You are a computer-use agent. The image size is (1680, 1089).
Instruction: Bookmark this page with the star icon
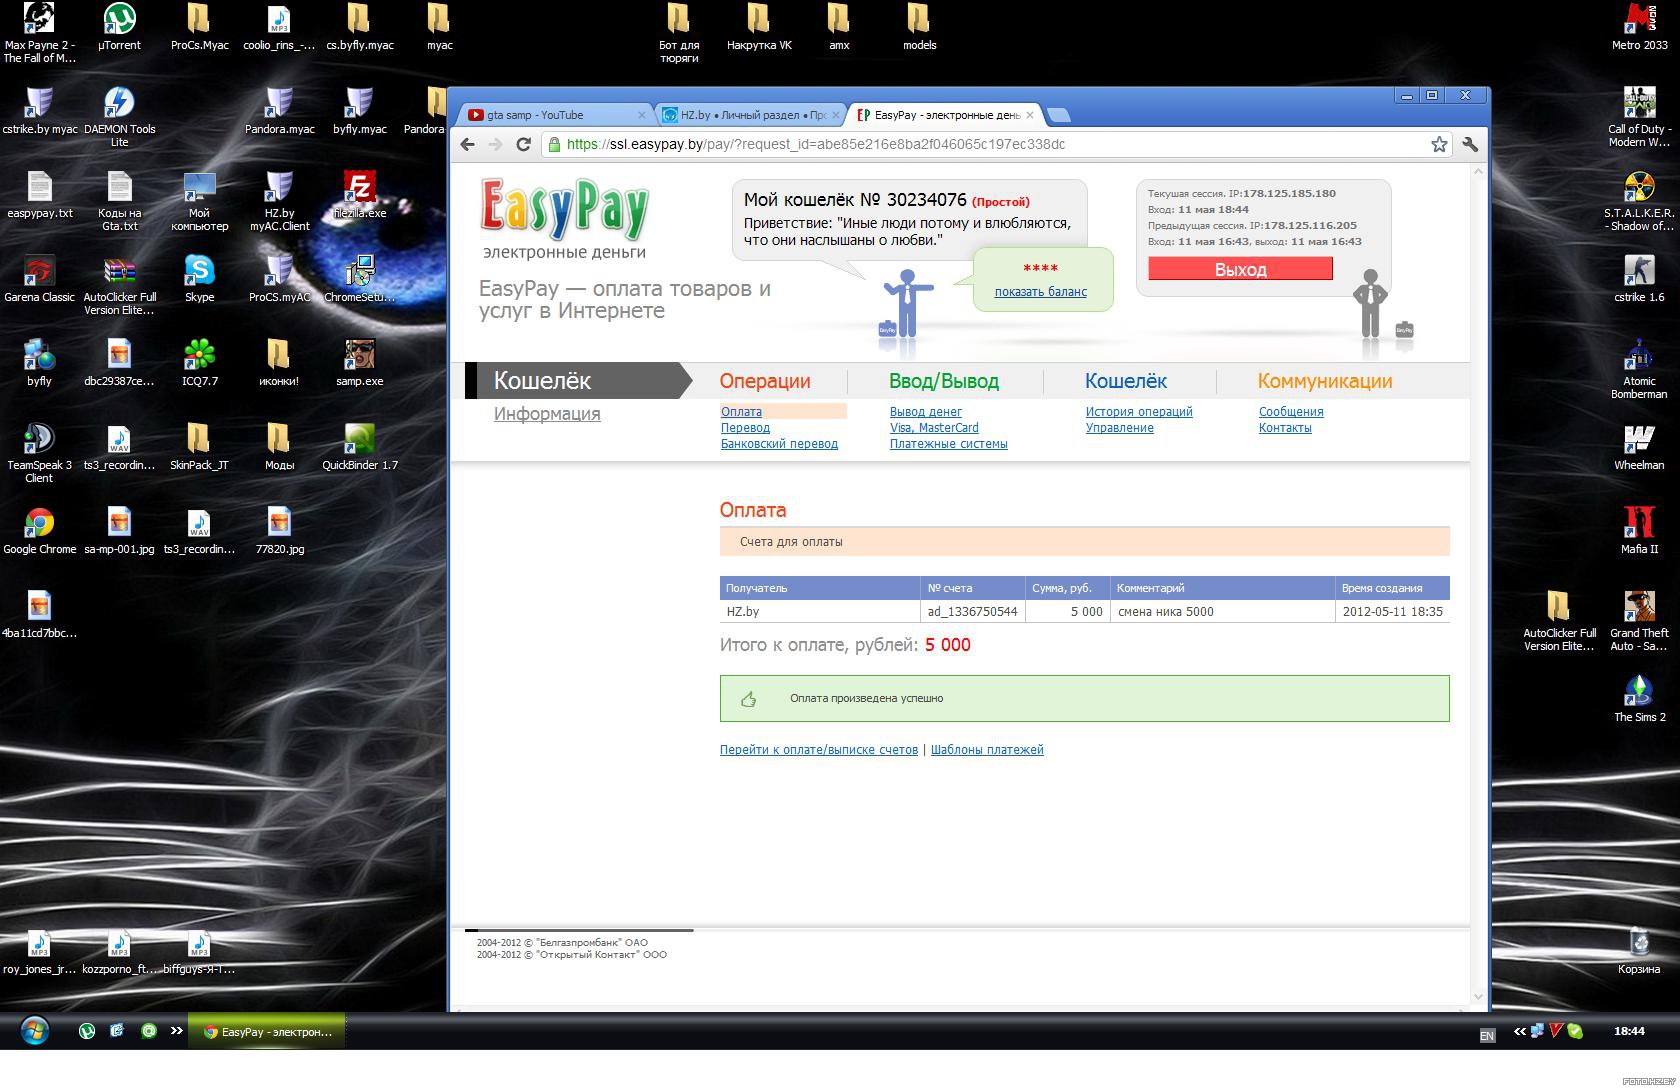click(1438, 144)
